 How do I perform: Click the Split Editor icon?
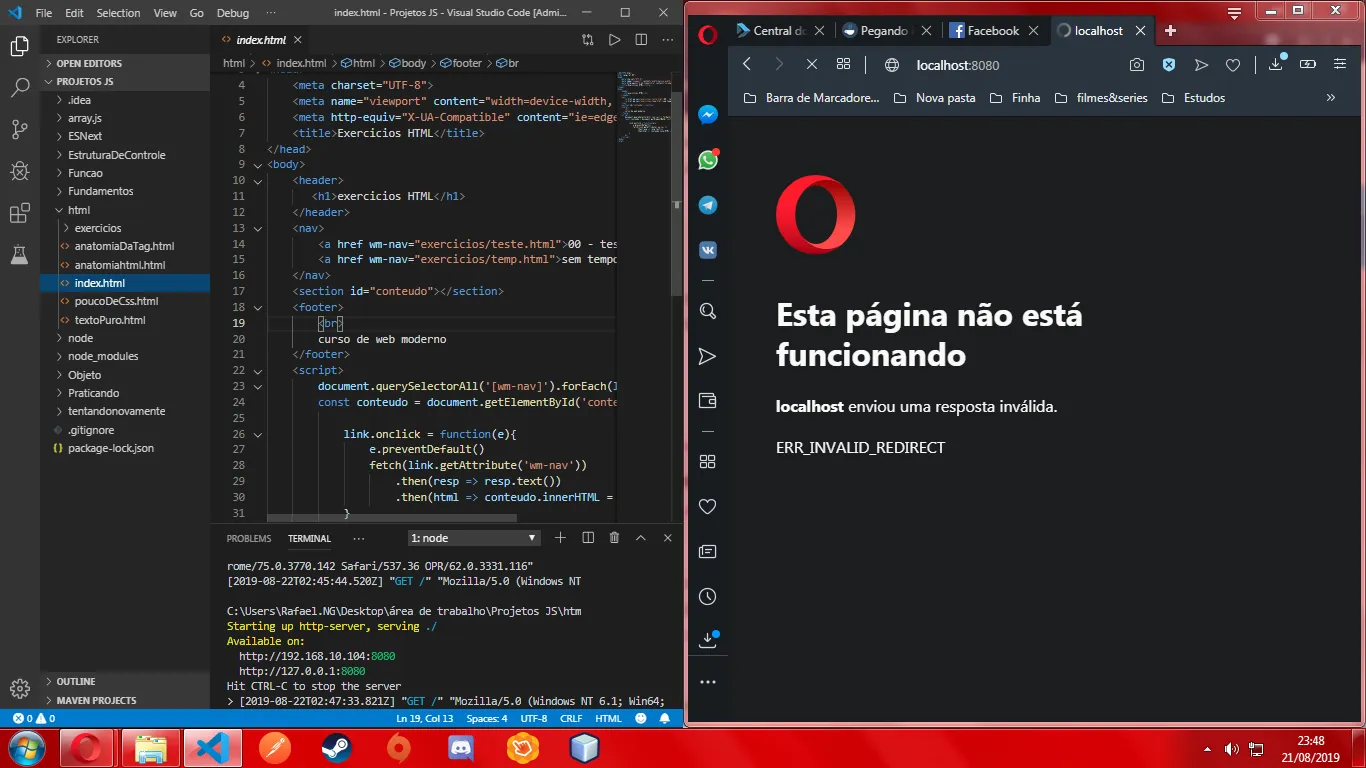coord(641,40)
